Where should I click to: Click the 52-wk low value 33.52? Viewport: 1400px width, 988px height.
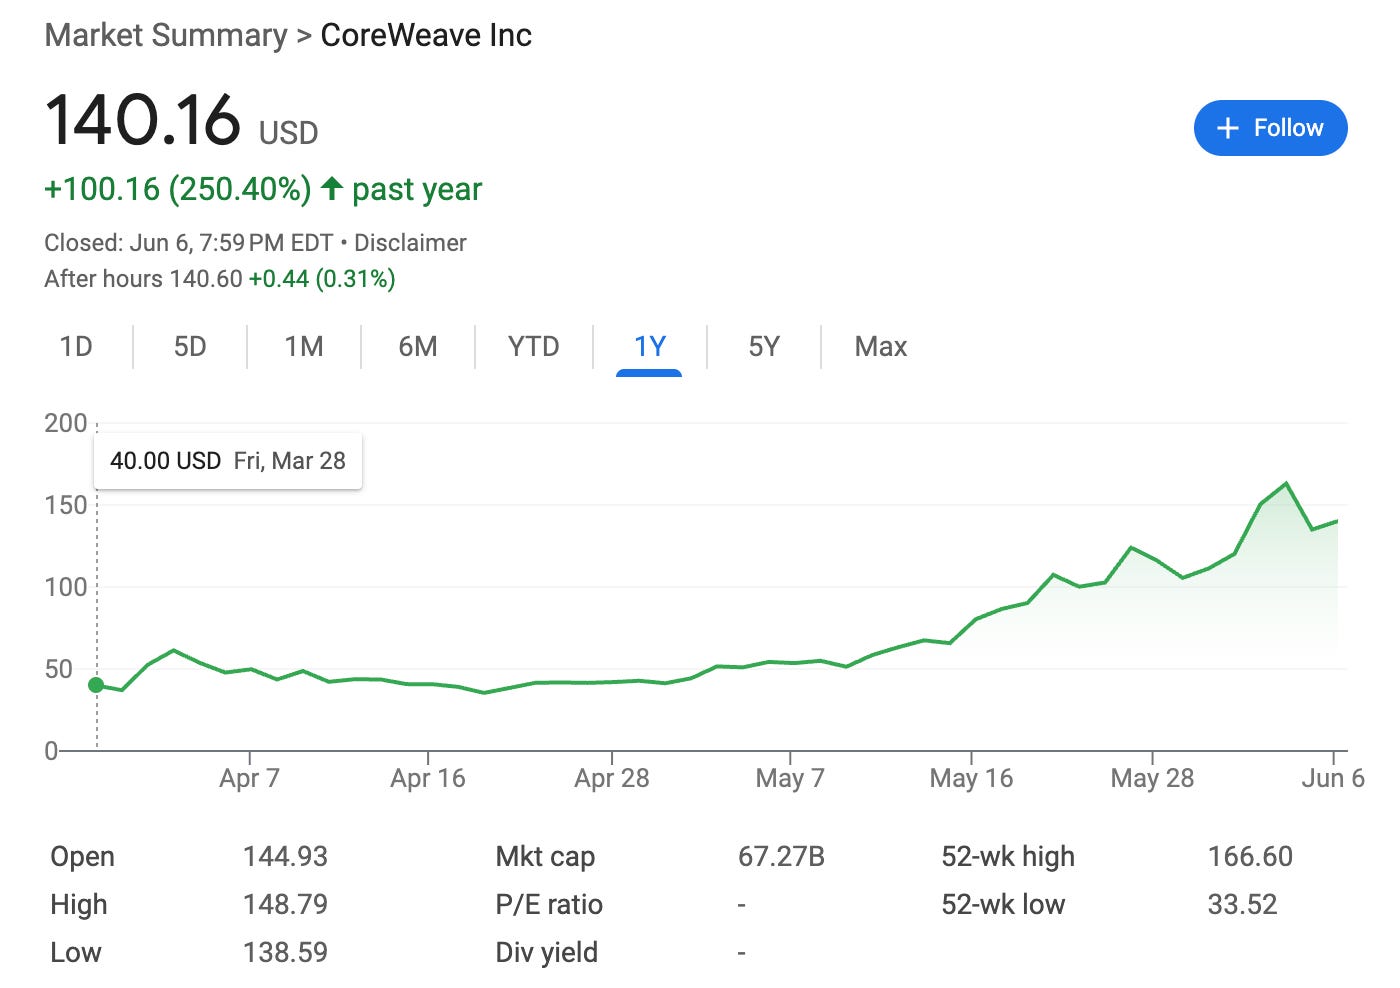[x=1242, y=905]
